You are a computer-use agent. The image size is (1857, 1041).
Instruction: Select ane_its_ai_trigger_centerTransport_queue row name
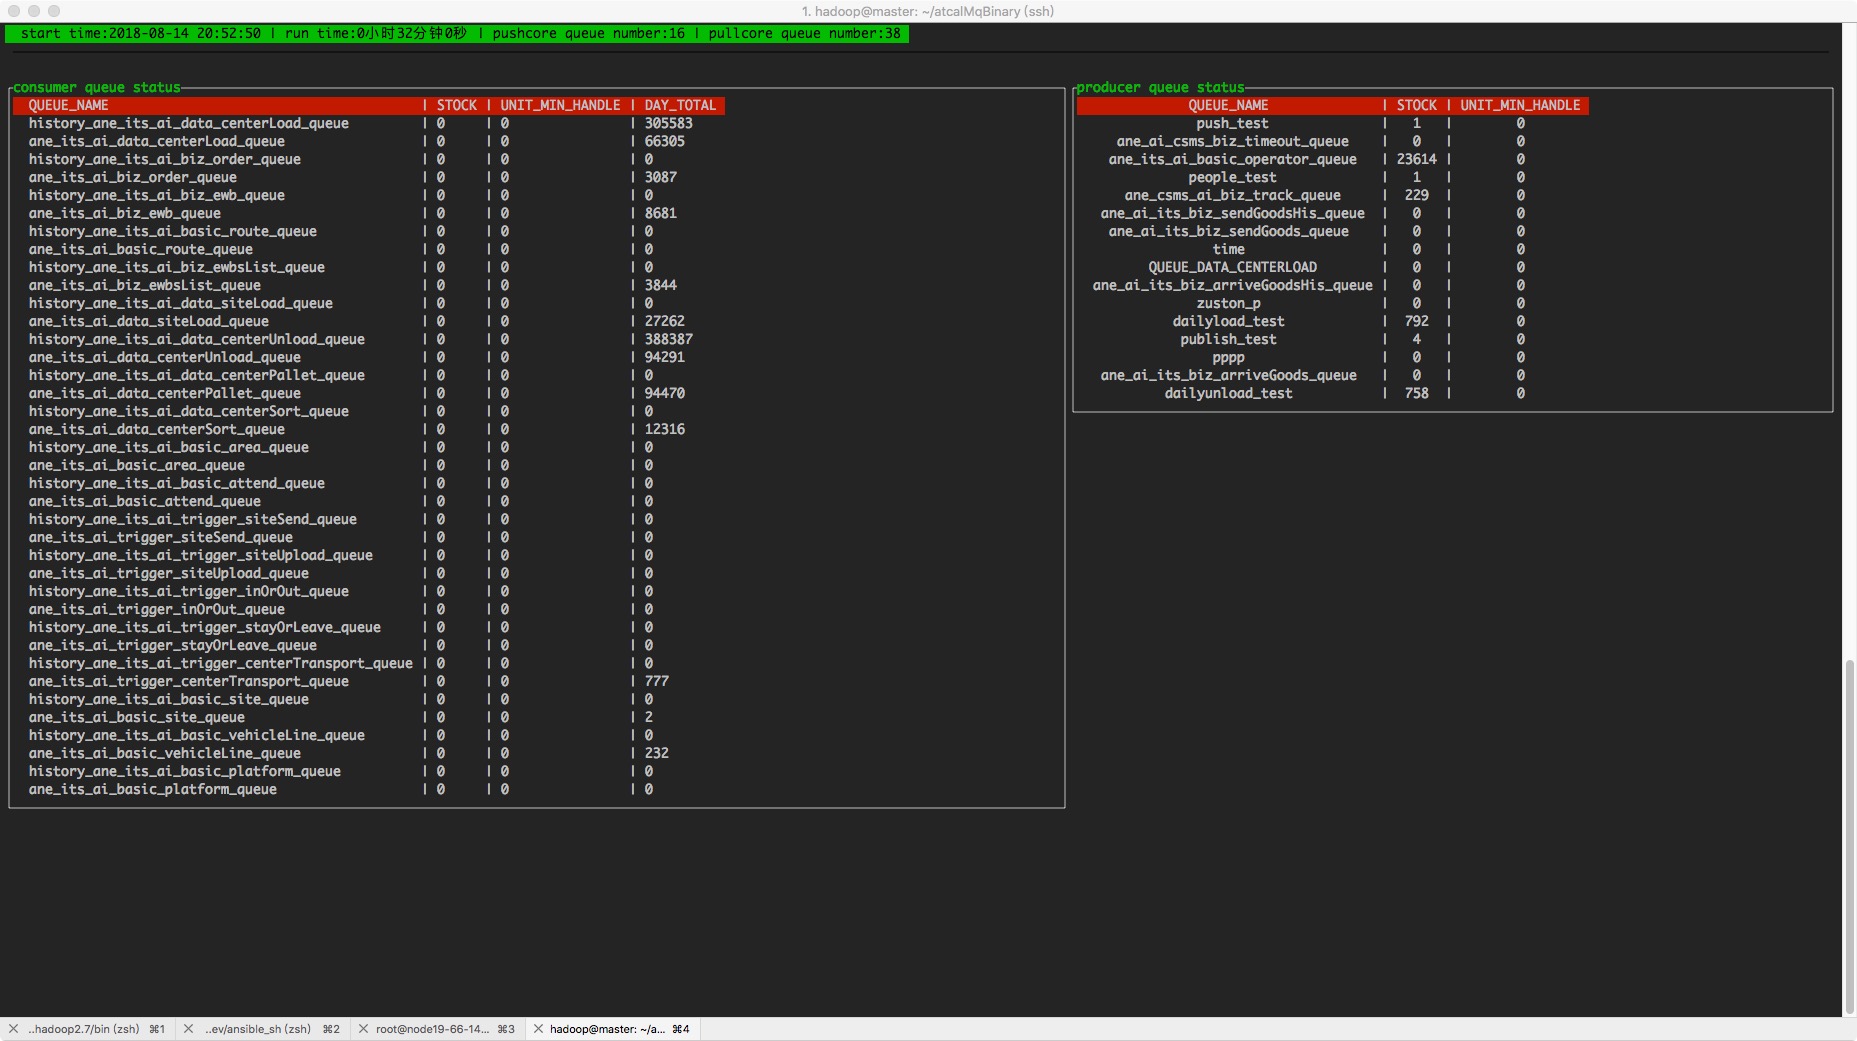pos(188,681)
